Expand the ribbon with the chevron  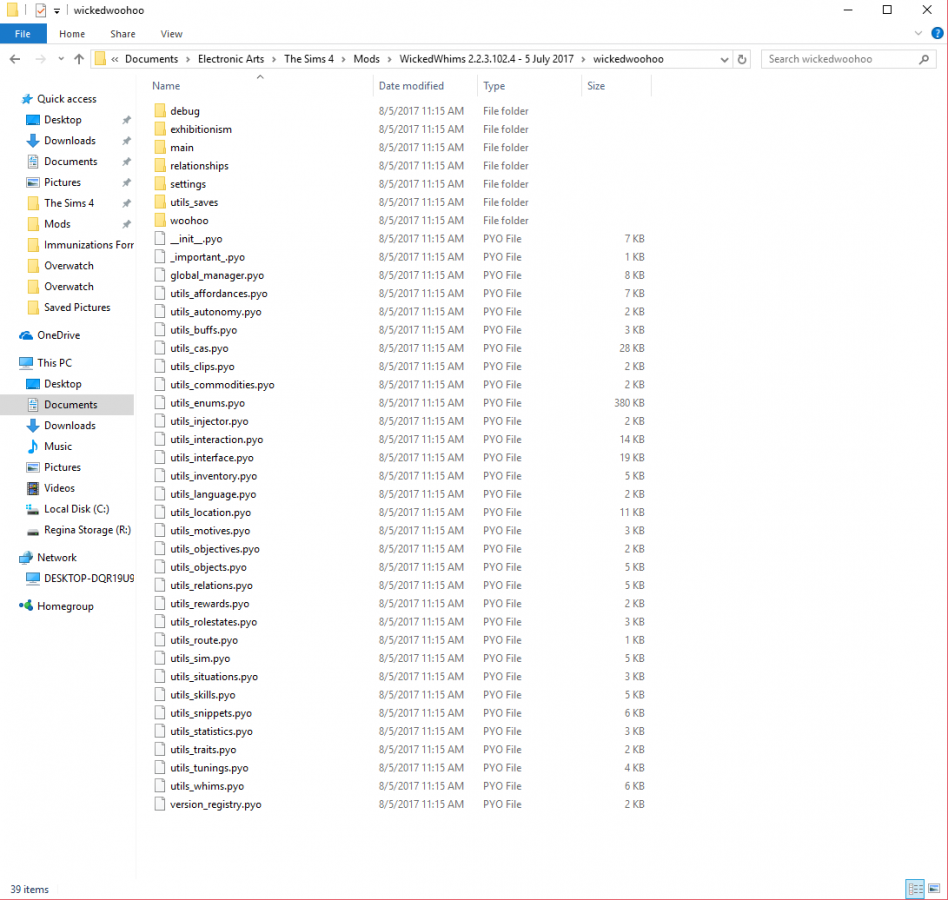918,33
